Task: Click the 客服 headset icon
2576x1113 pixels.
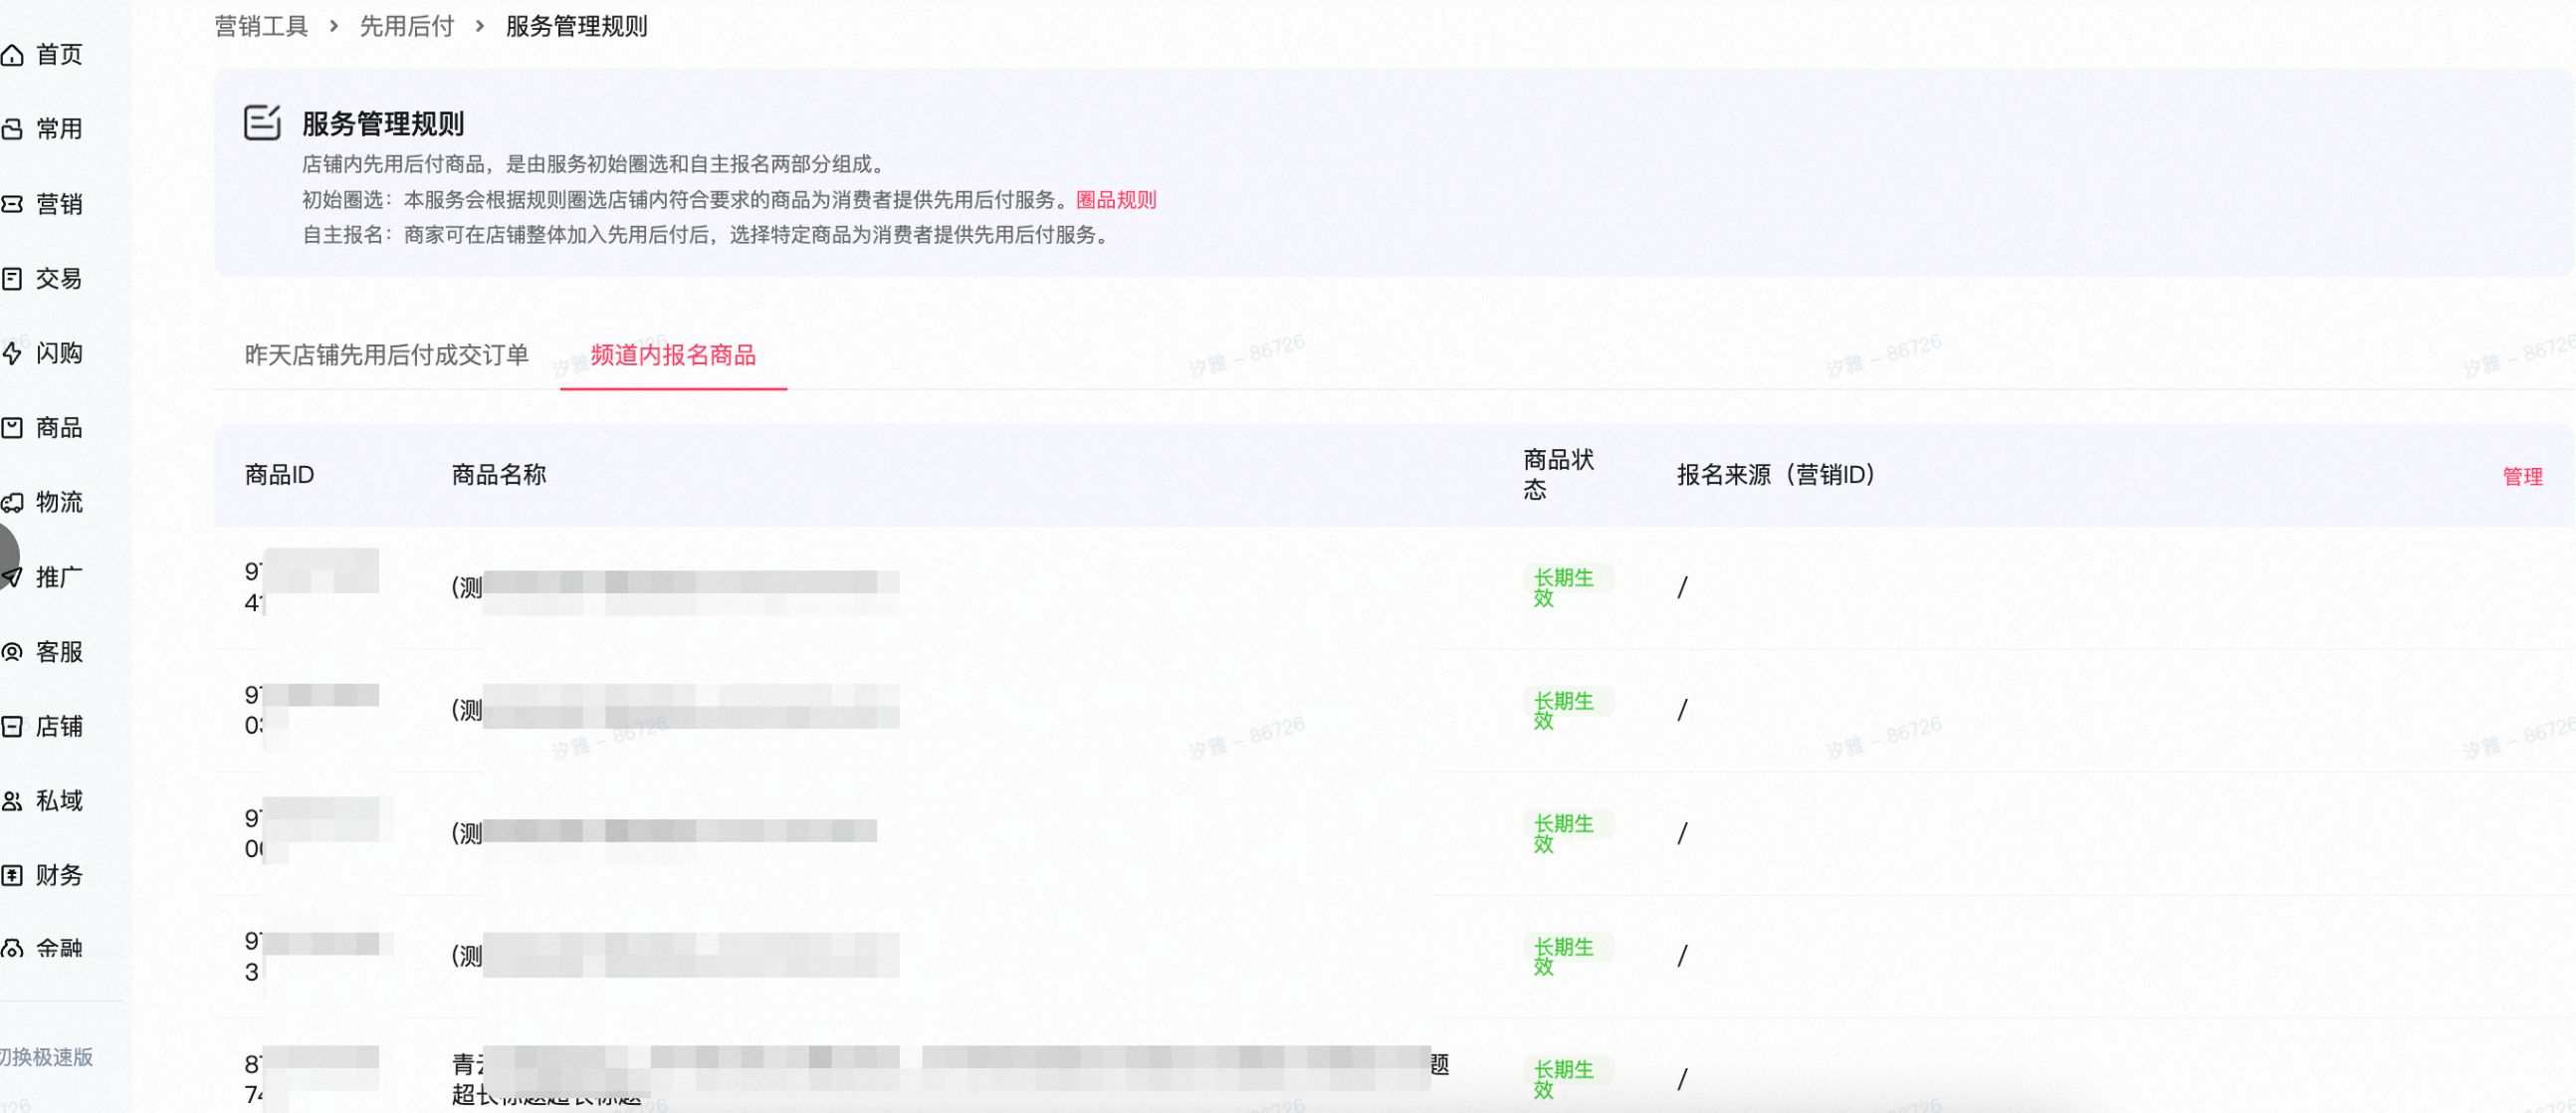Action: click(x=12, y=652)
